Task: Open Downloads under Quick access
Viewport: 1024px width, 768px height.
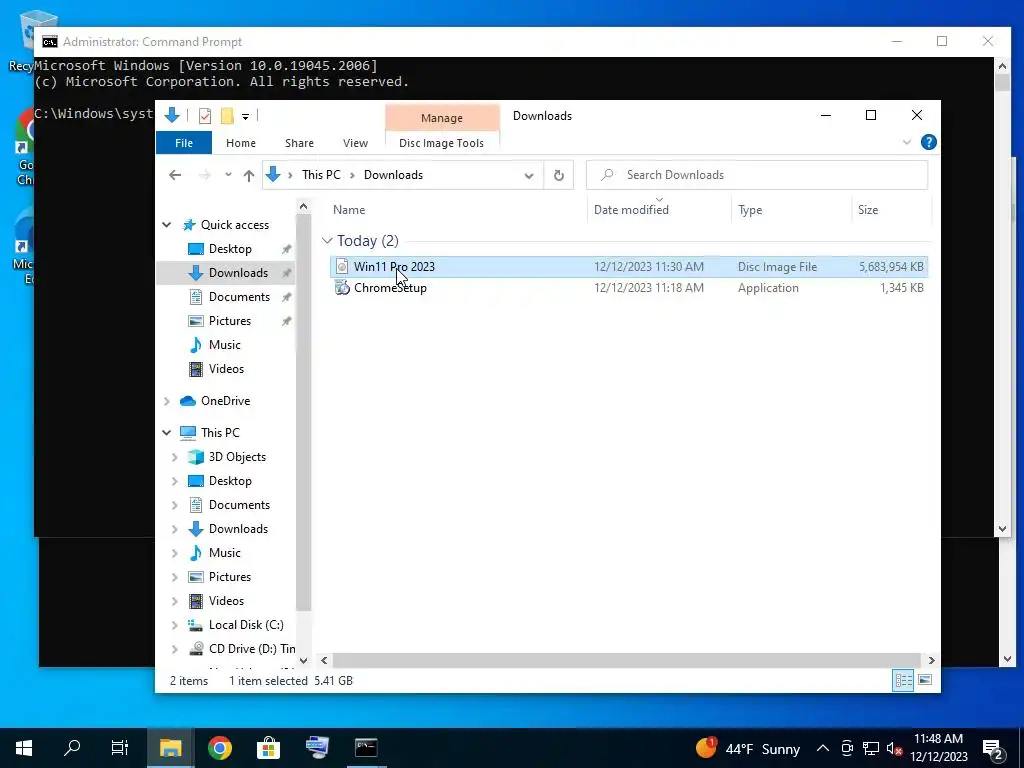Action: (x=238, y=273)
